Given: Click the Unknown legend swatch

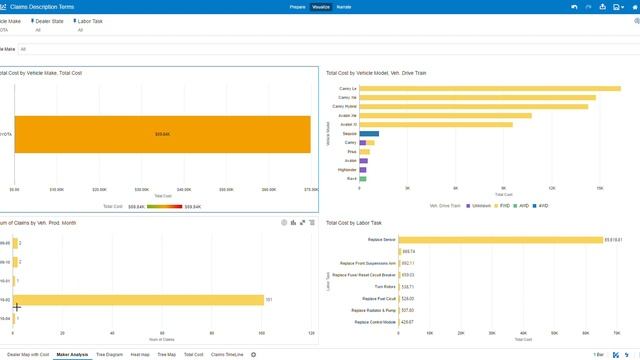Looking at the screenshot, I should (468, 206).
